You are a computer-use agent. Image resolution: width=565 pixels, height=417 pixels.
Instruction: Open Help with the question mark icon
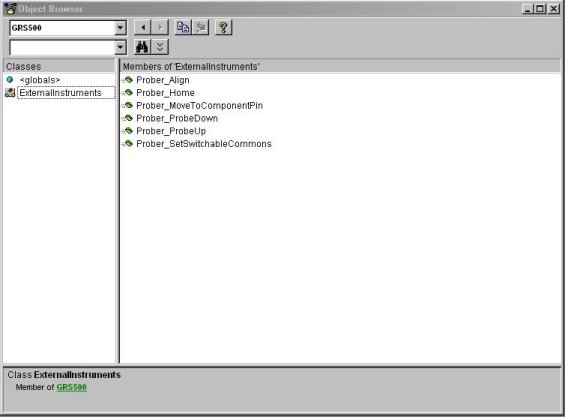point(223,27)
